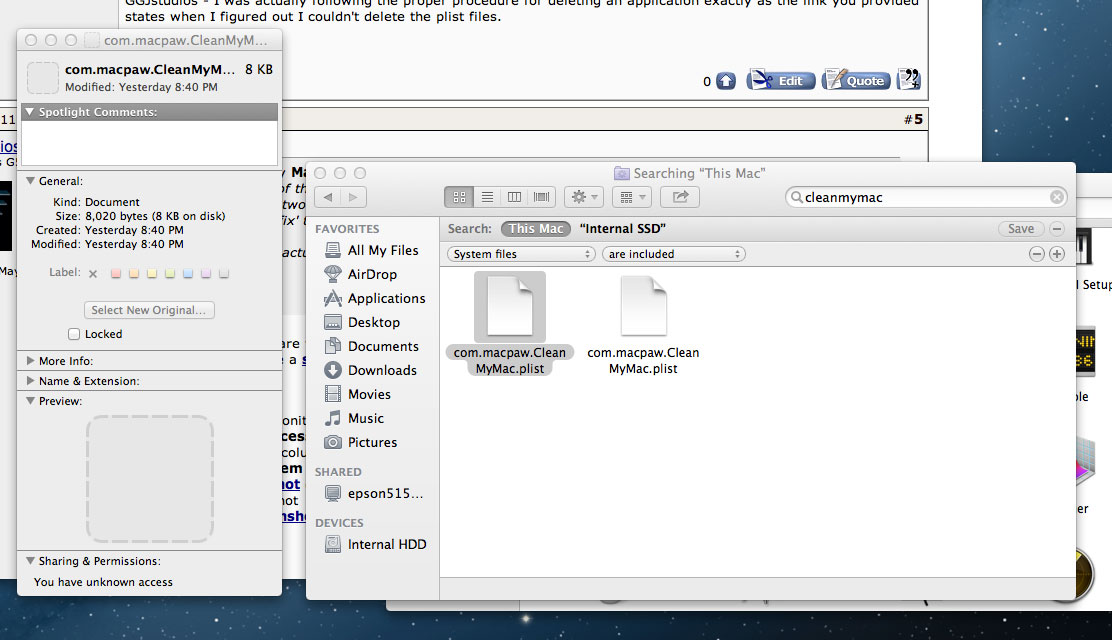Viewport: 1112px width, 640px height.
Task: Apply the yellow label color
Action: coord(152,273)
